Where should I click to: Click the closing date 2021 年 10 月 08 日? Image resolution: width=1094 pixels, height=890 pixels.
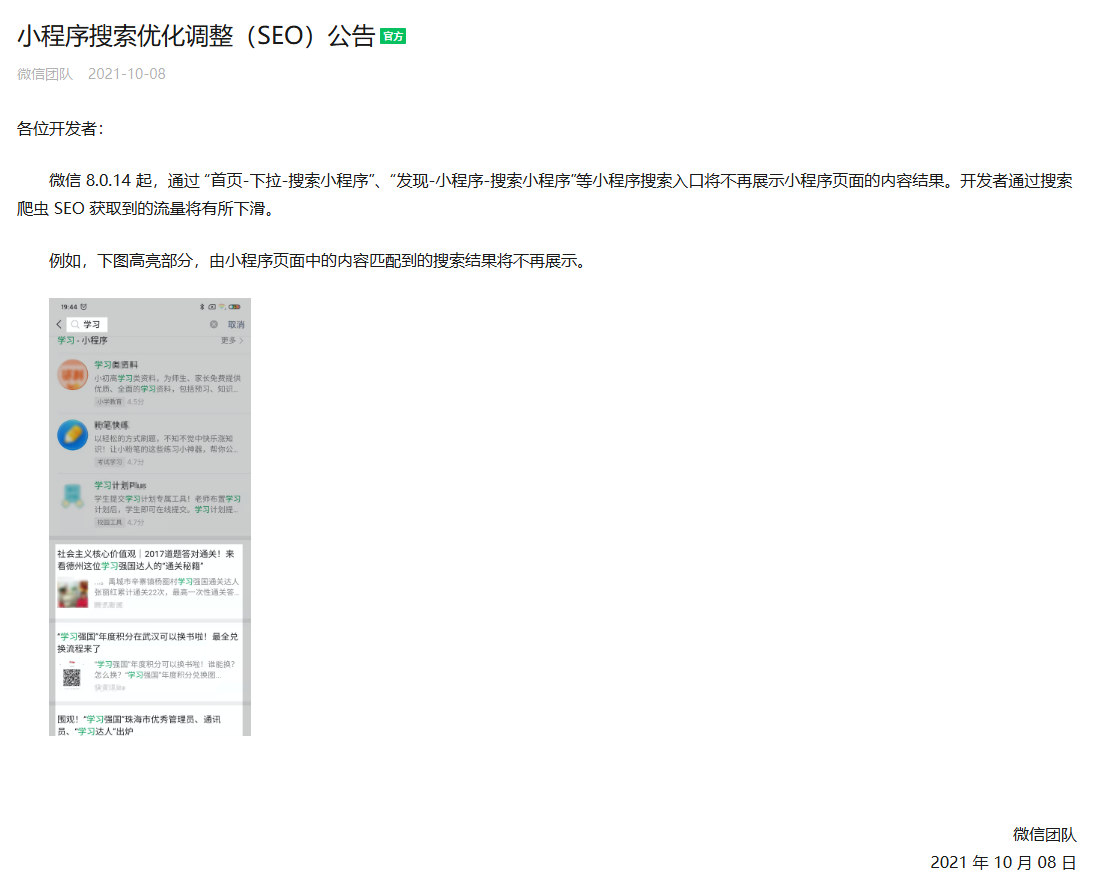click(1003, 863)
